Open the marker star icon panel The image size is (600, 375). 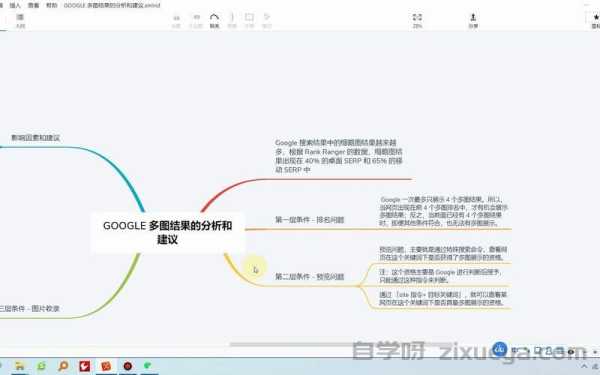pyautogui.click(x=595, y=20)
